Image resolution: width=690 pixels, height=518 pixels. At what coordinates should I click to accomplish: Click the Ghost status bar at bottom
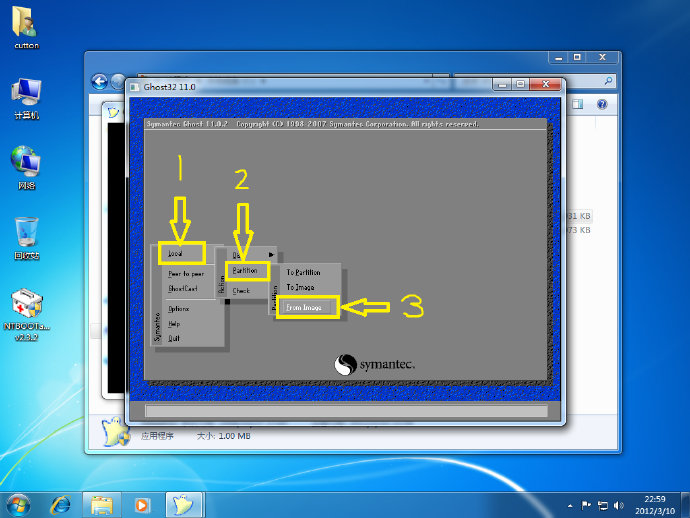346,411
